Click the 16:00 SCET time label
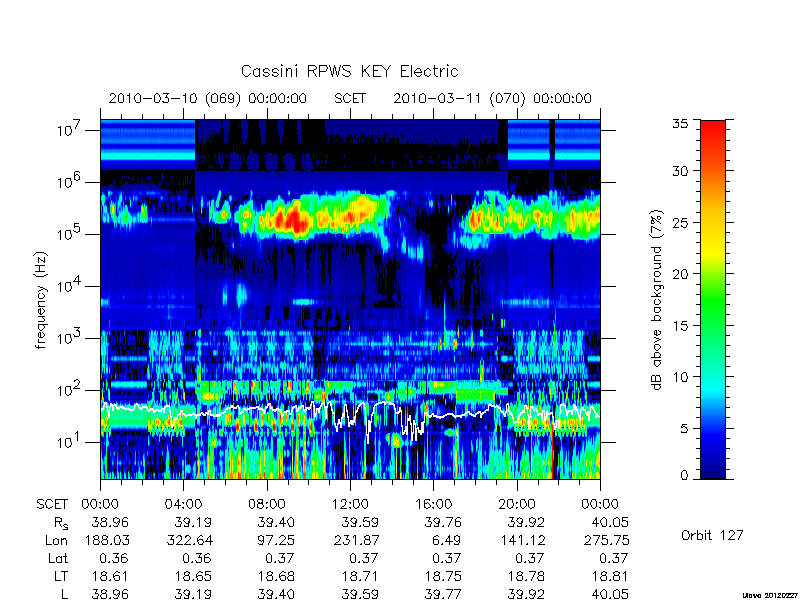Image resolution: width=800 pixels, height=600 pixels. tap(434, 505)
